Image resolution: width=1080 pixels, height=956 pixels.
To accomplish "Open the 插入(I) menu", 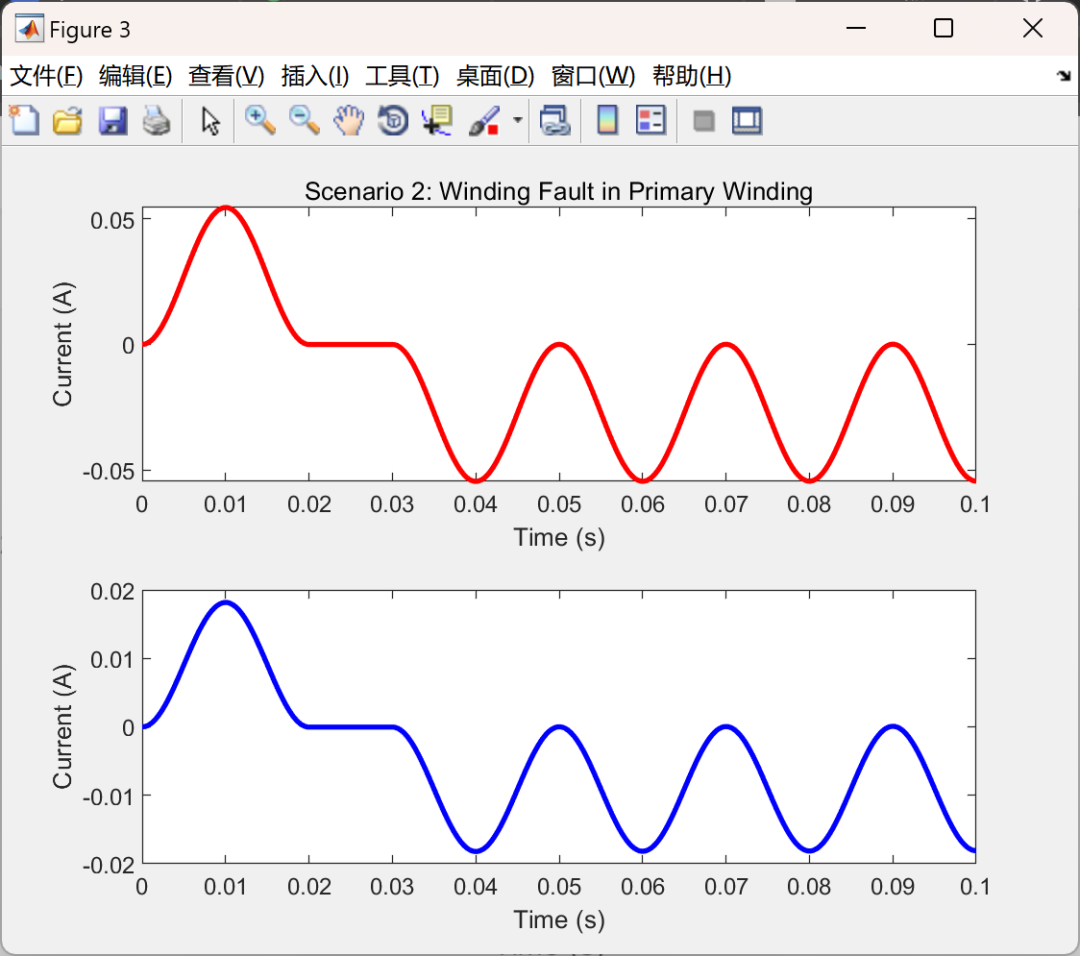I will 315,76.
